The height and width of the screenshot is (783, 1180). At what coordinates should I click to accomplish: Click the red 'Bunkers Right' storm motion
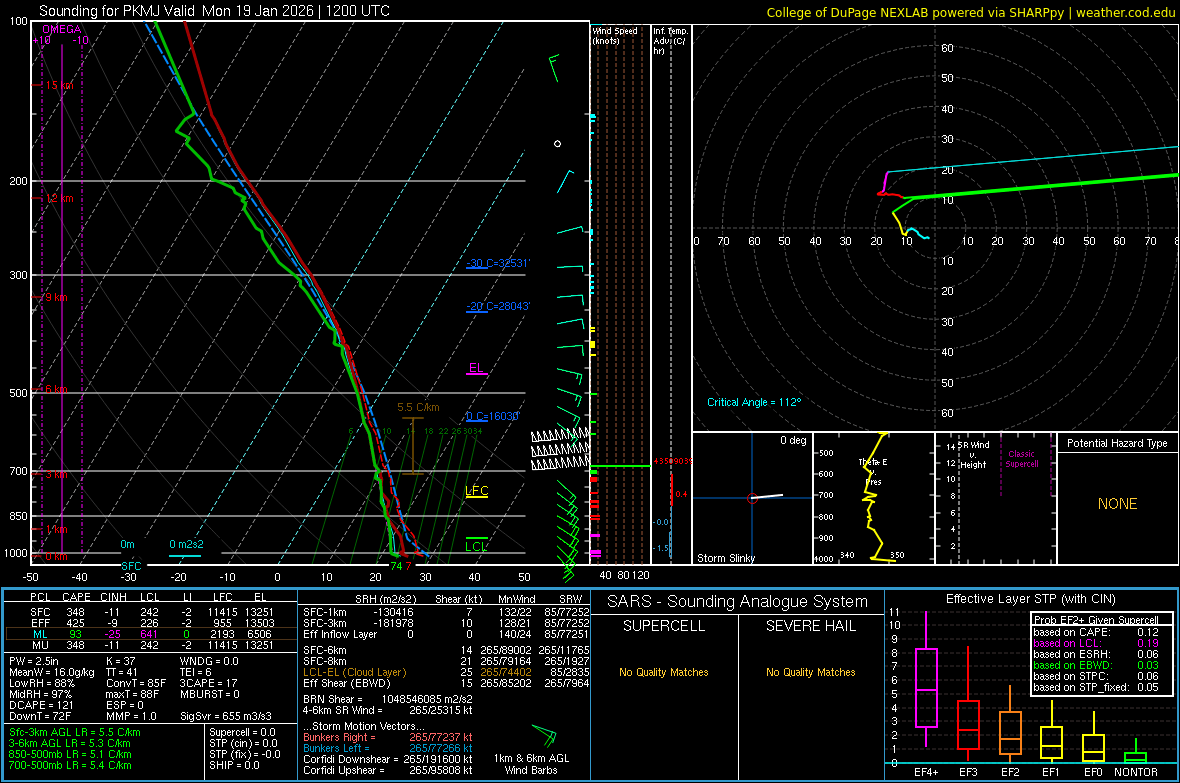coord(388,738)
